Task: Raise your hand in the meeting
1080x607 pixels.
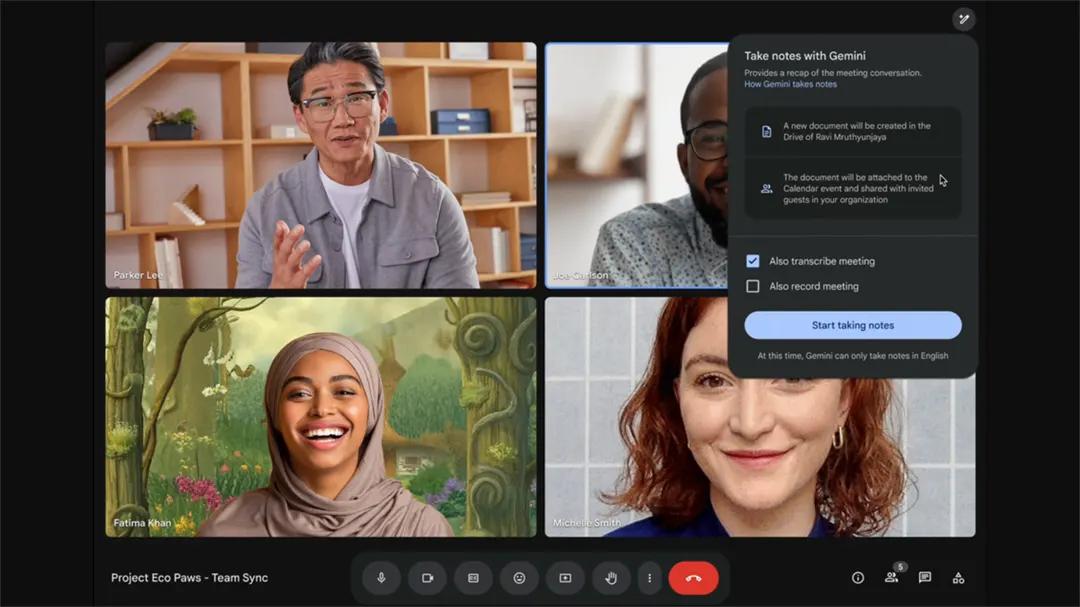Action: pyautogui.click(x=611, y=578)
